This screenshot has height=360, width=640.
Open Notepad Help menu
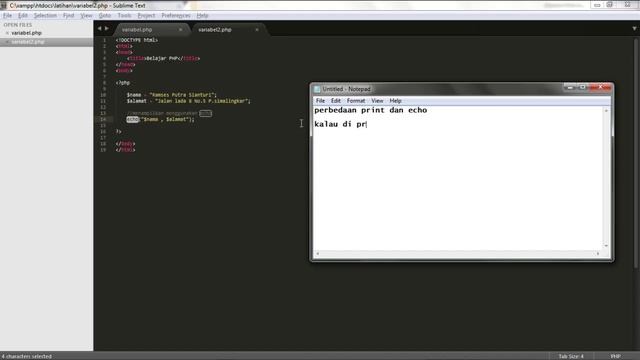pyautogui.click(x=395, y=101)
